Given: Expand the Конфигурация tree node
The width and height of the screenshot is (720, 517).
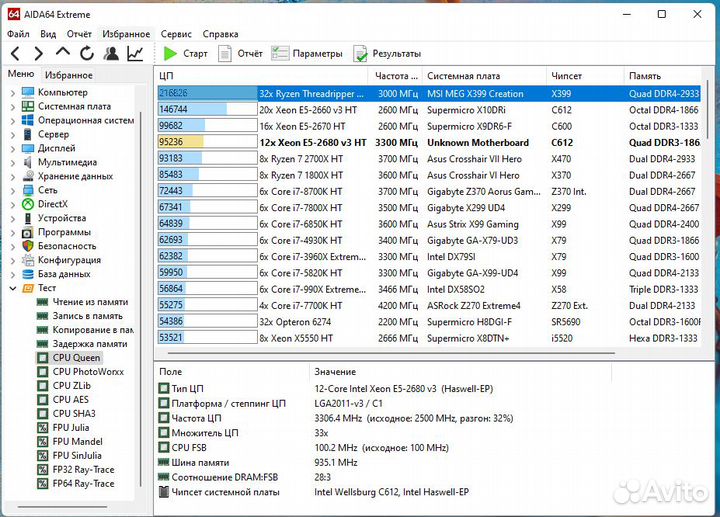Looking at the screenshot, I should 12,261.
